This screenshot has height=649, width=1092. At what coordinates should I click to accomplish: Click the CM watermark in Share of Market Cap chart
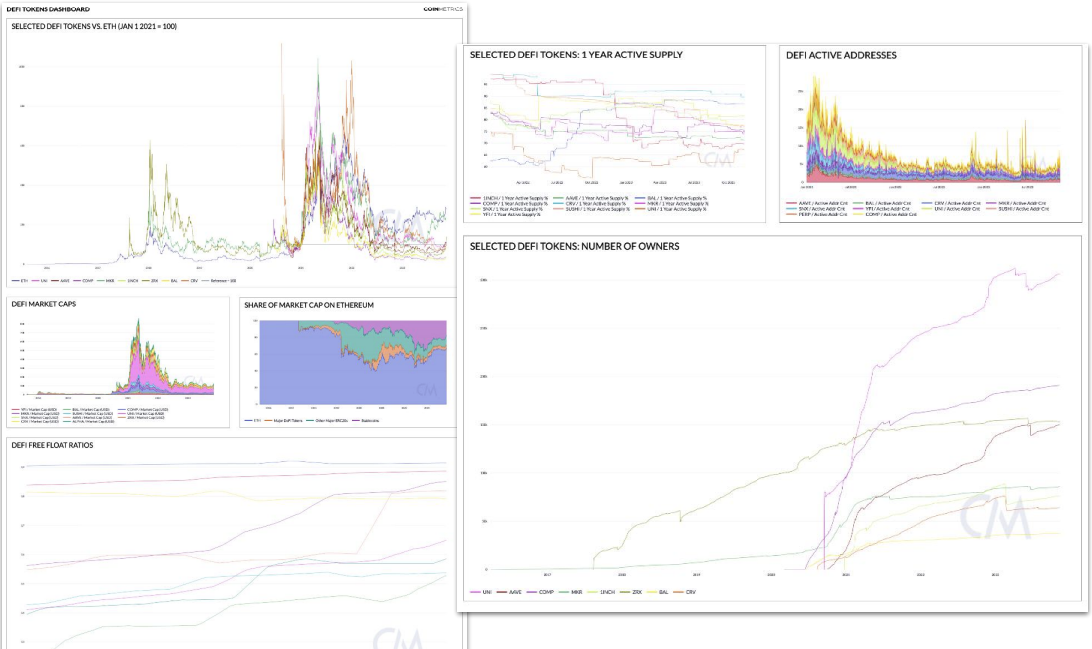click(428, 389)
